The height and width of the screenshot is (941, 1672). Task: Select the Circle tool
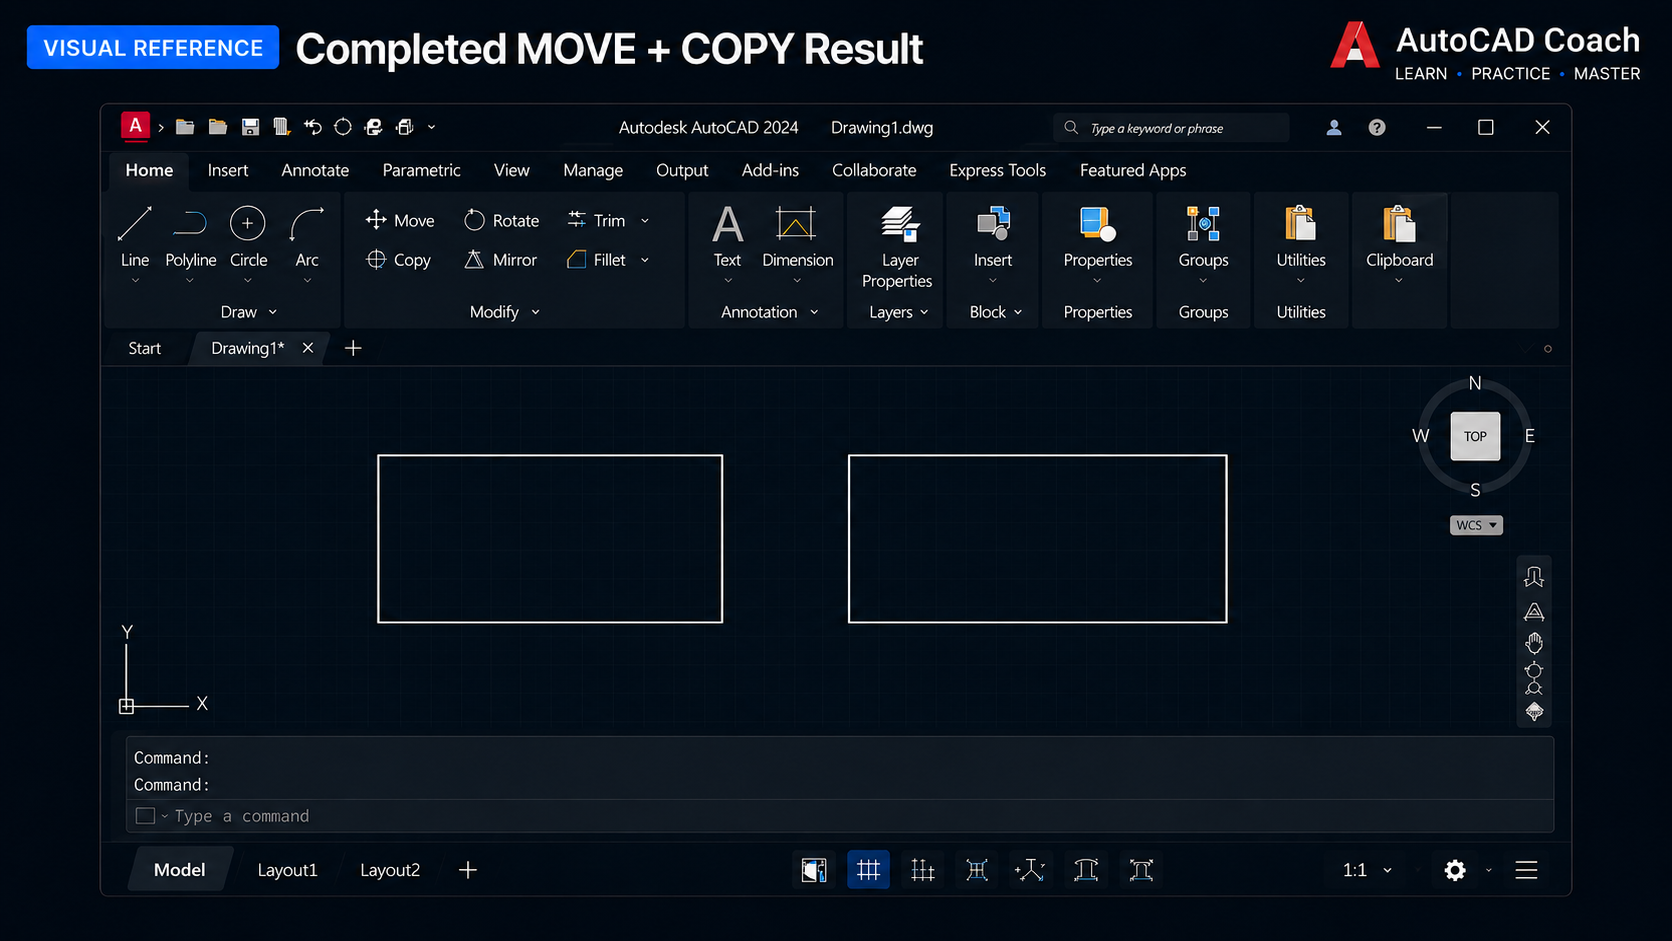248,238
